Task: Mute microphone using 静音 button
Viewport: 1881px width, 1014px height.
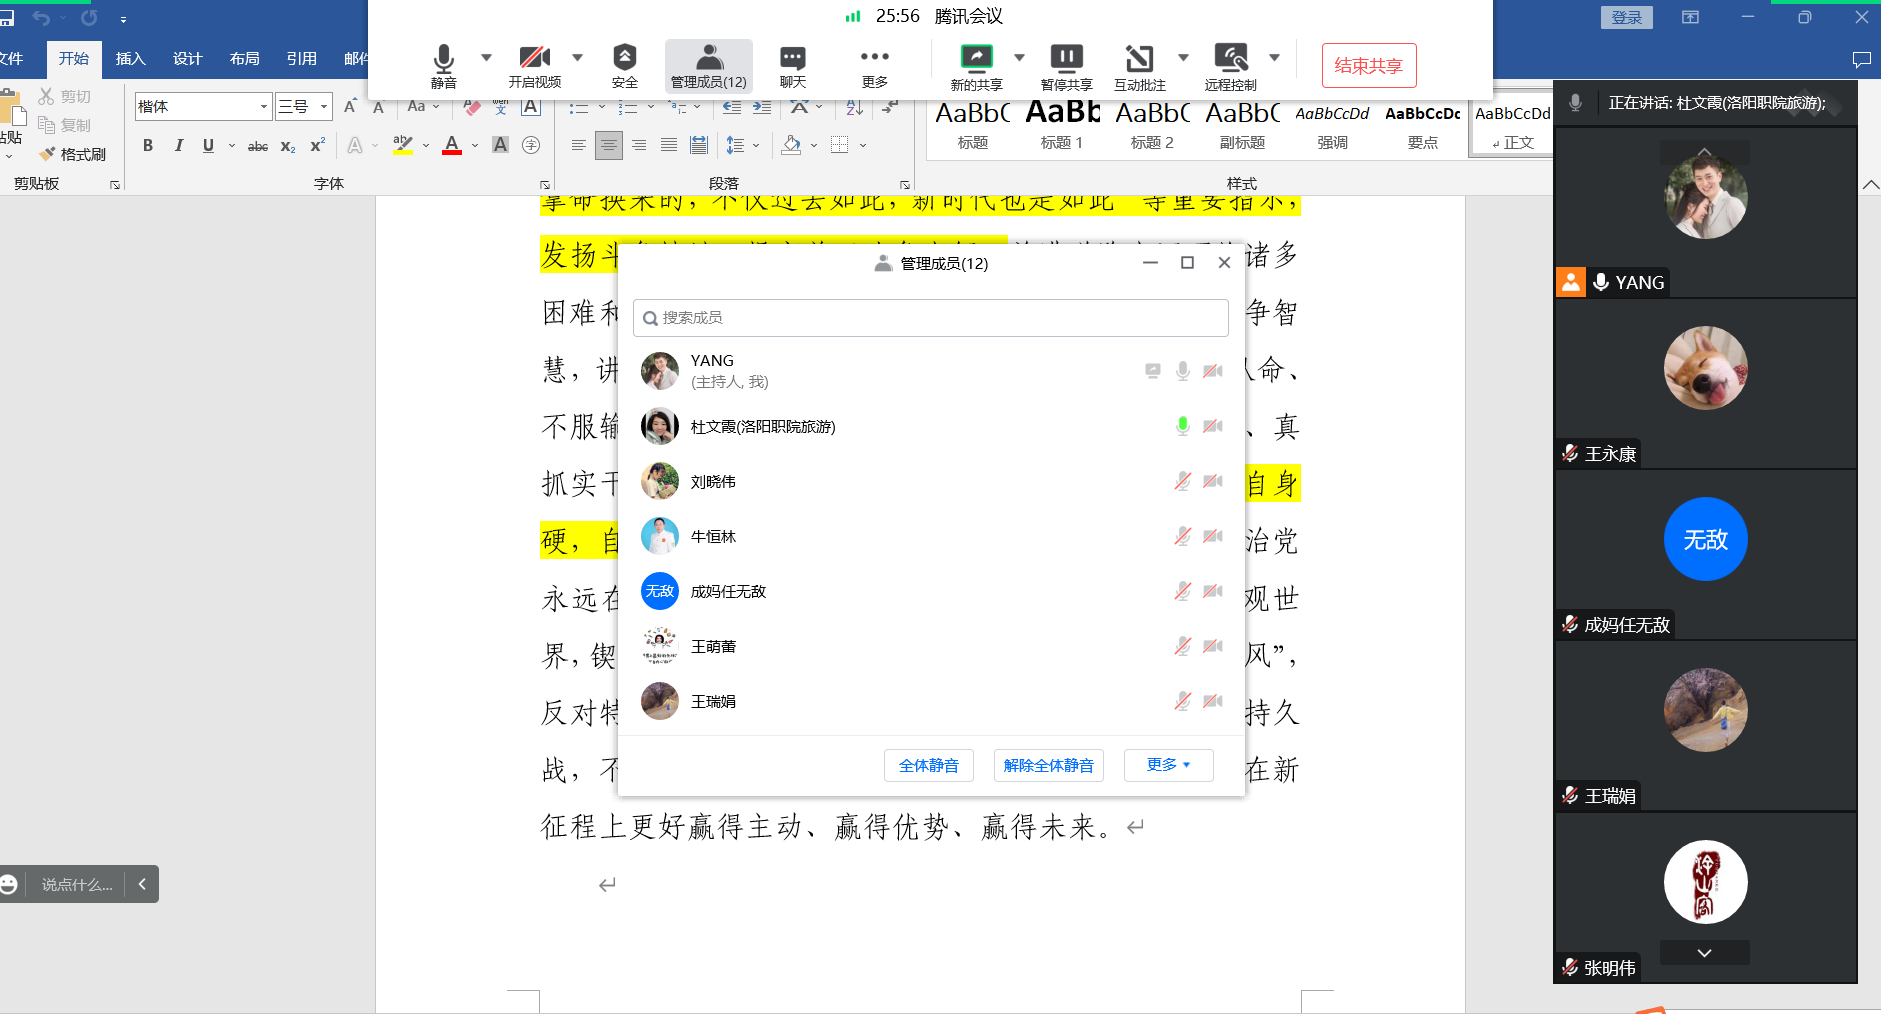Action: point(444,58)
